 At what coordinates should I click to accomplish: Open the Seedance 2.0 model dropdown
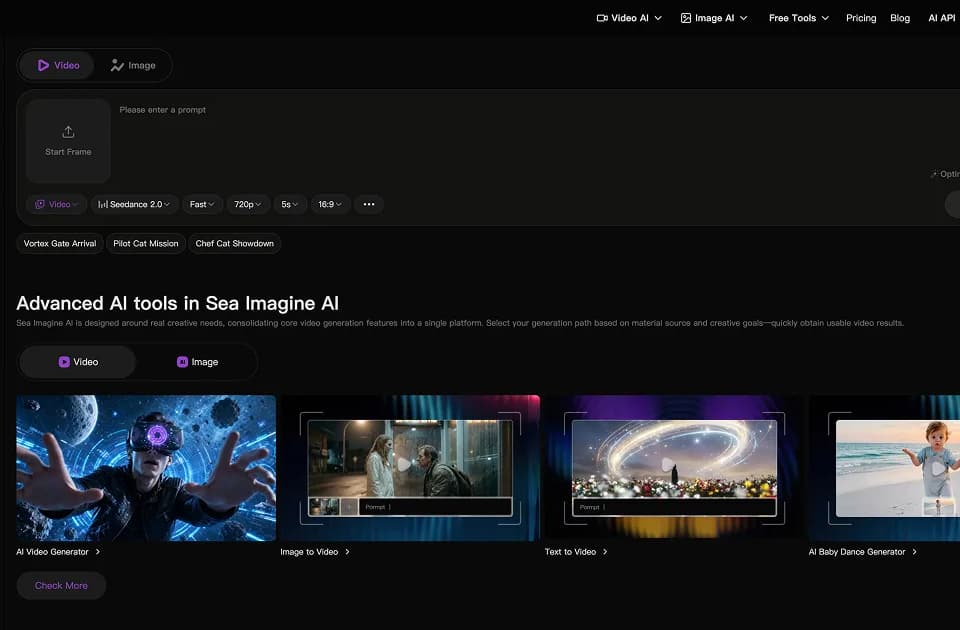pyautogui.click(x=134, y=204)
